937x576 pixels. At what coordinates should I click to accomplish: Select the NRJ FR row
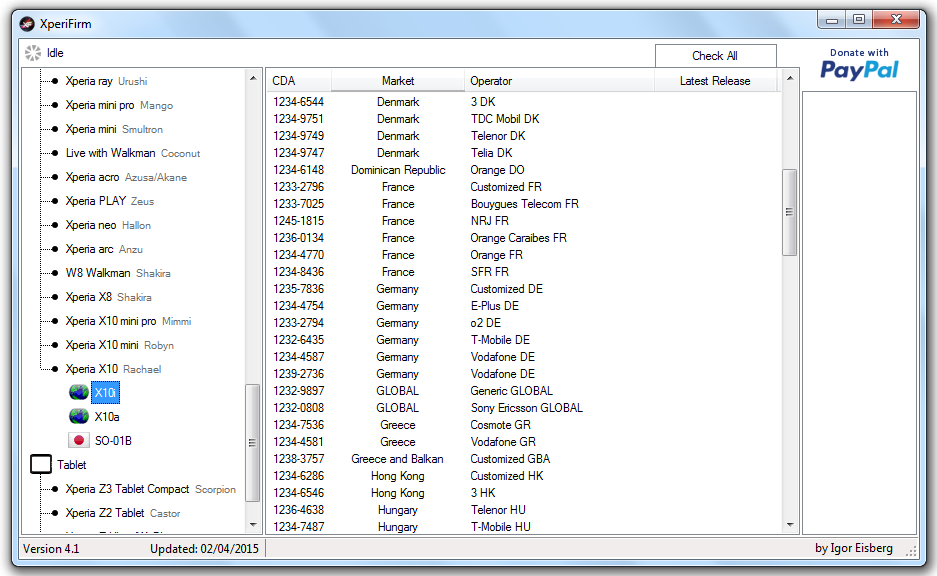(x=523, y=221)
